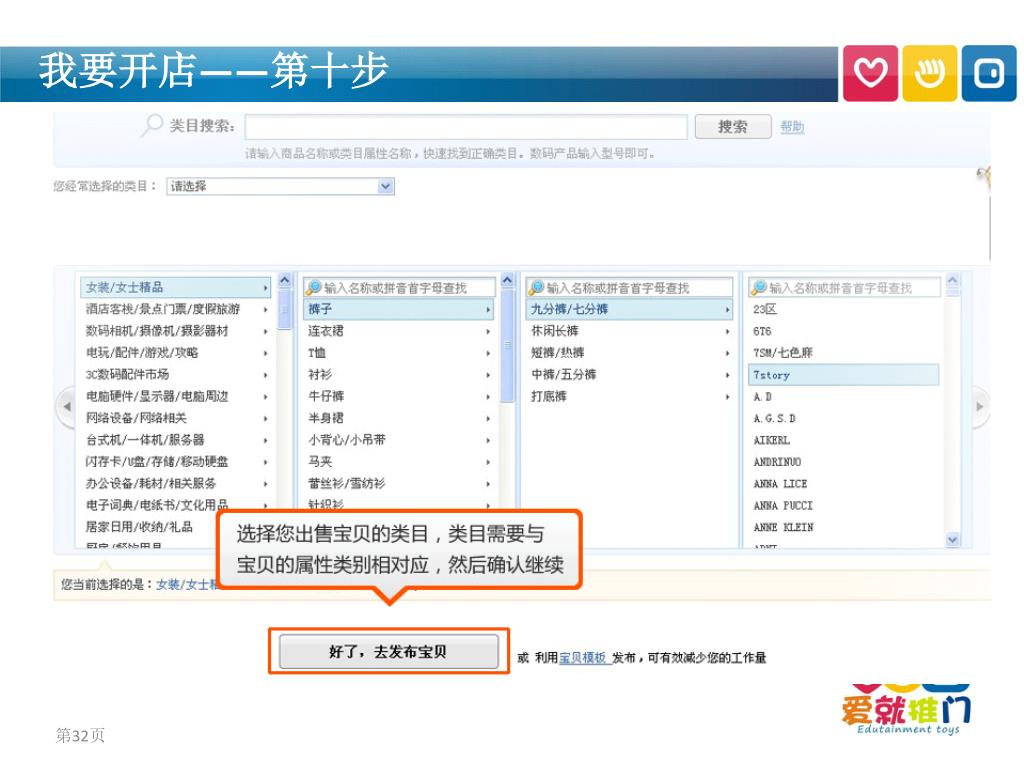Click the down arrow of brand column scrollbar
1024x768 pixels.
[x=952, y=539]
